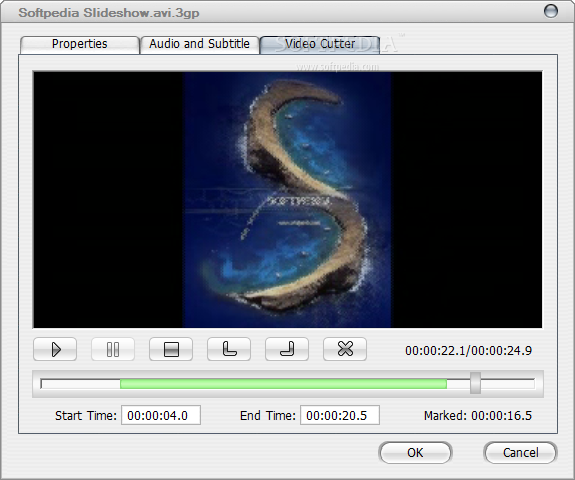Click the video preview frame

[288, 199]
